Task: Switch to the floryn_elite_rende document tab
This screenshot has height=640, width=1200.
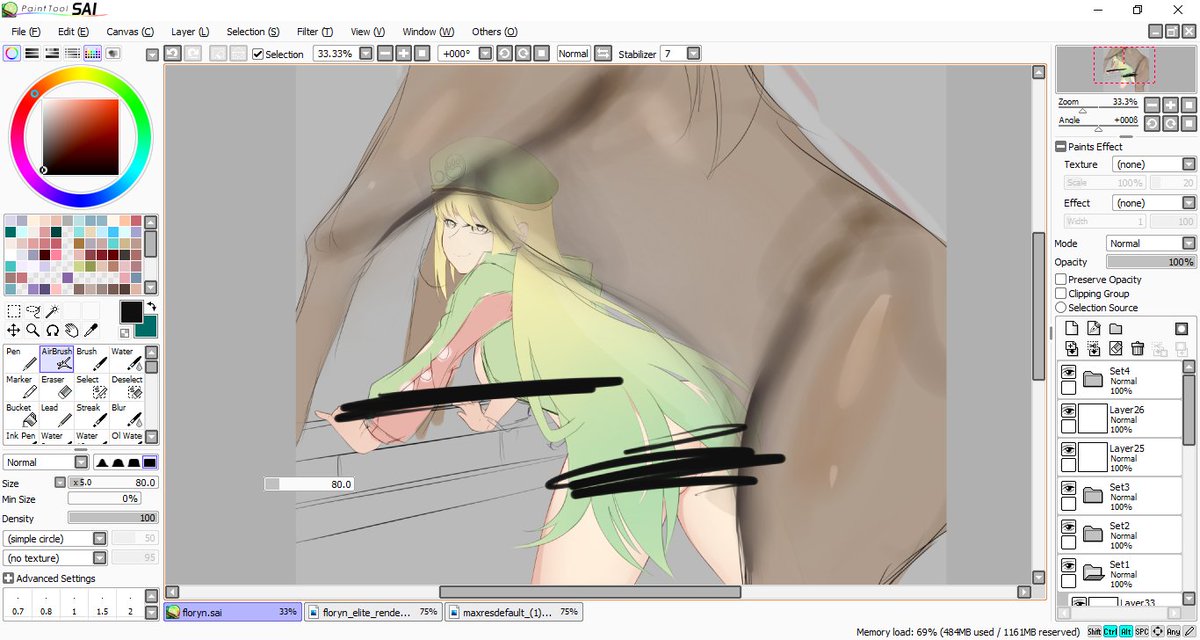Action: pos(372,611)
